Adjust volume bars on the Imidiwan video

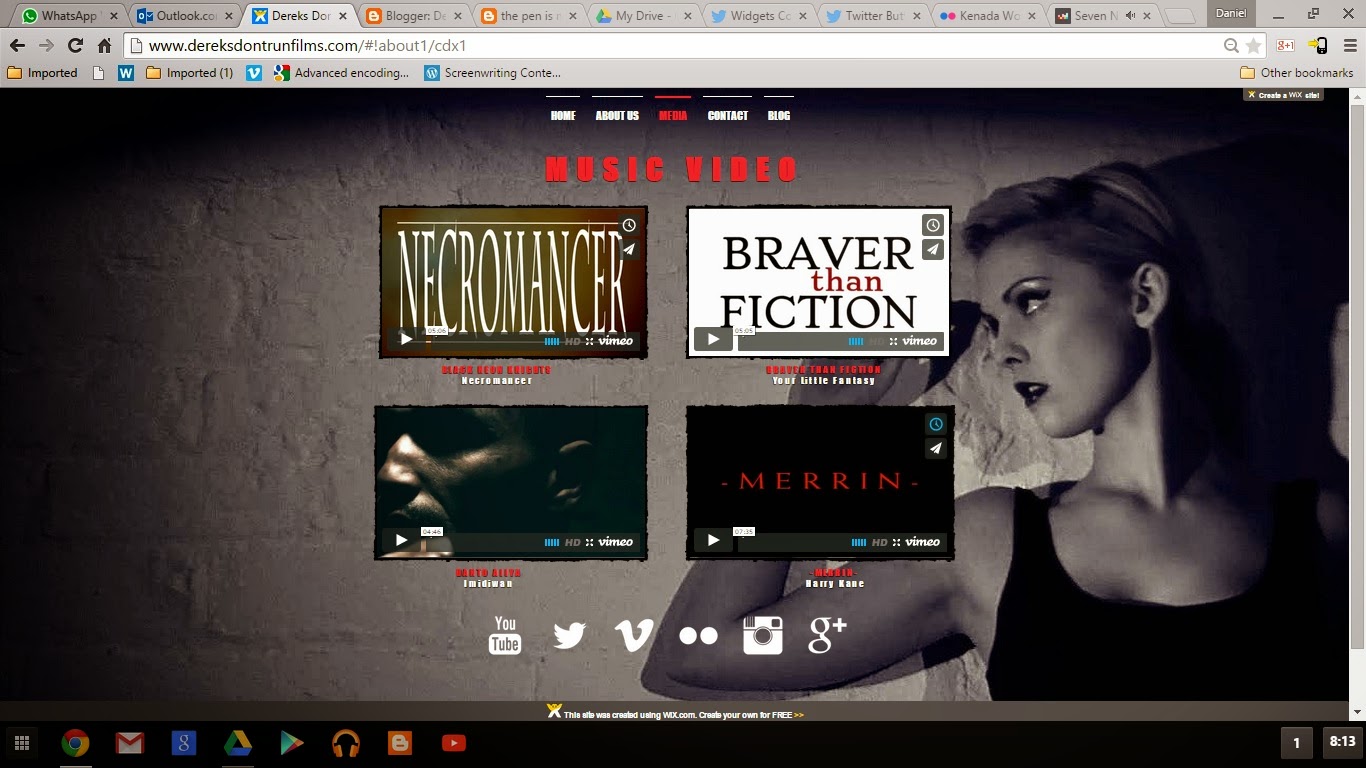(x=552, y=542)
